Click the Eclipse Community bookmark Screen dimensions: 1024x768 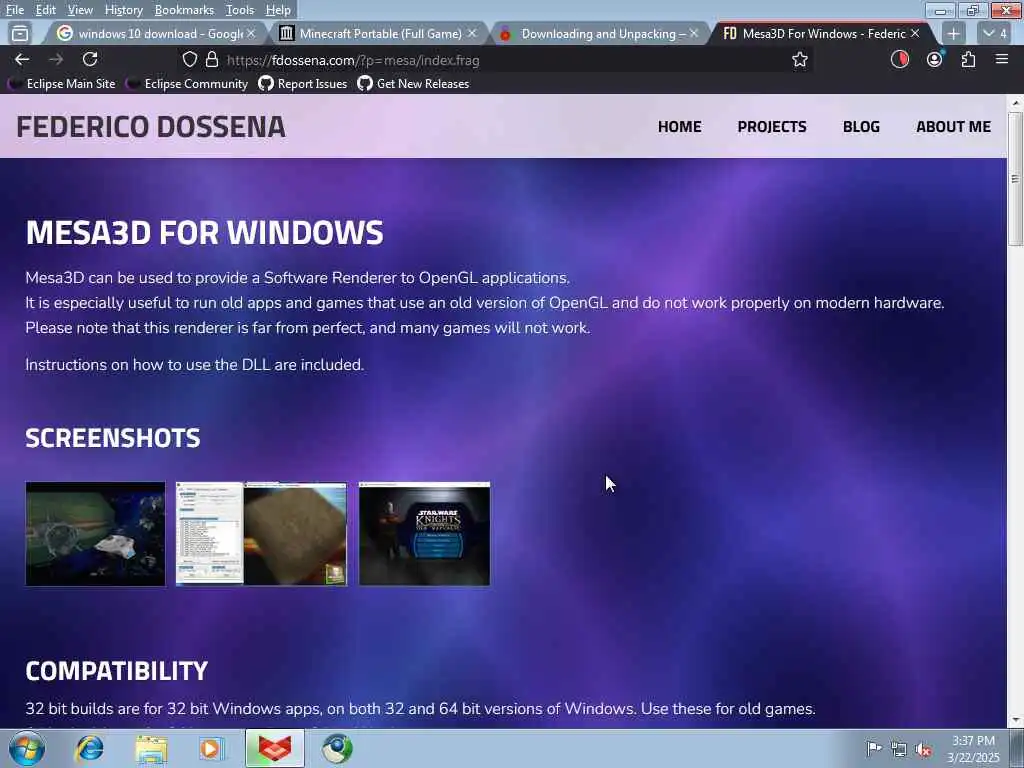(x=187, y=84)
